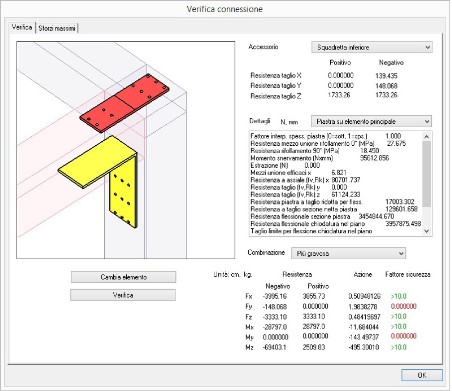
Task: Open the Accessorio dropdown Squadretta inferiore
Action: tap(372, 47)
